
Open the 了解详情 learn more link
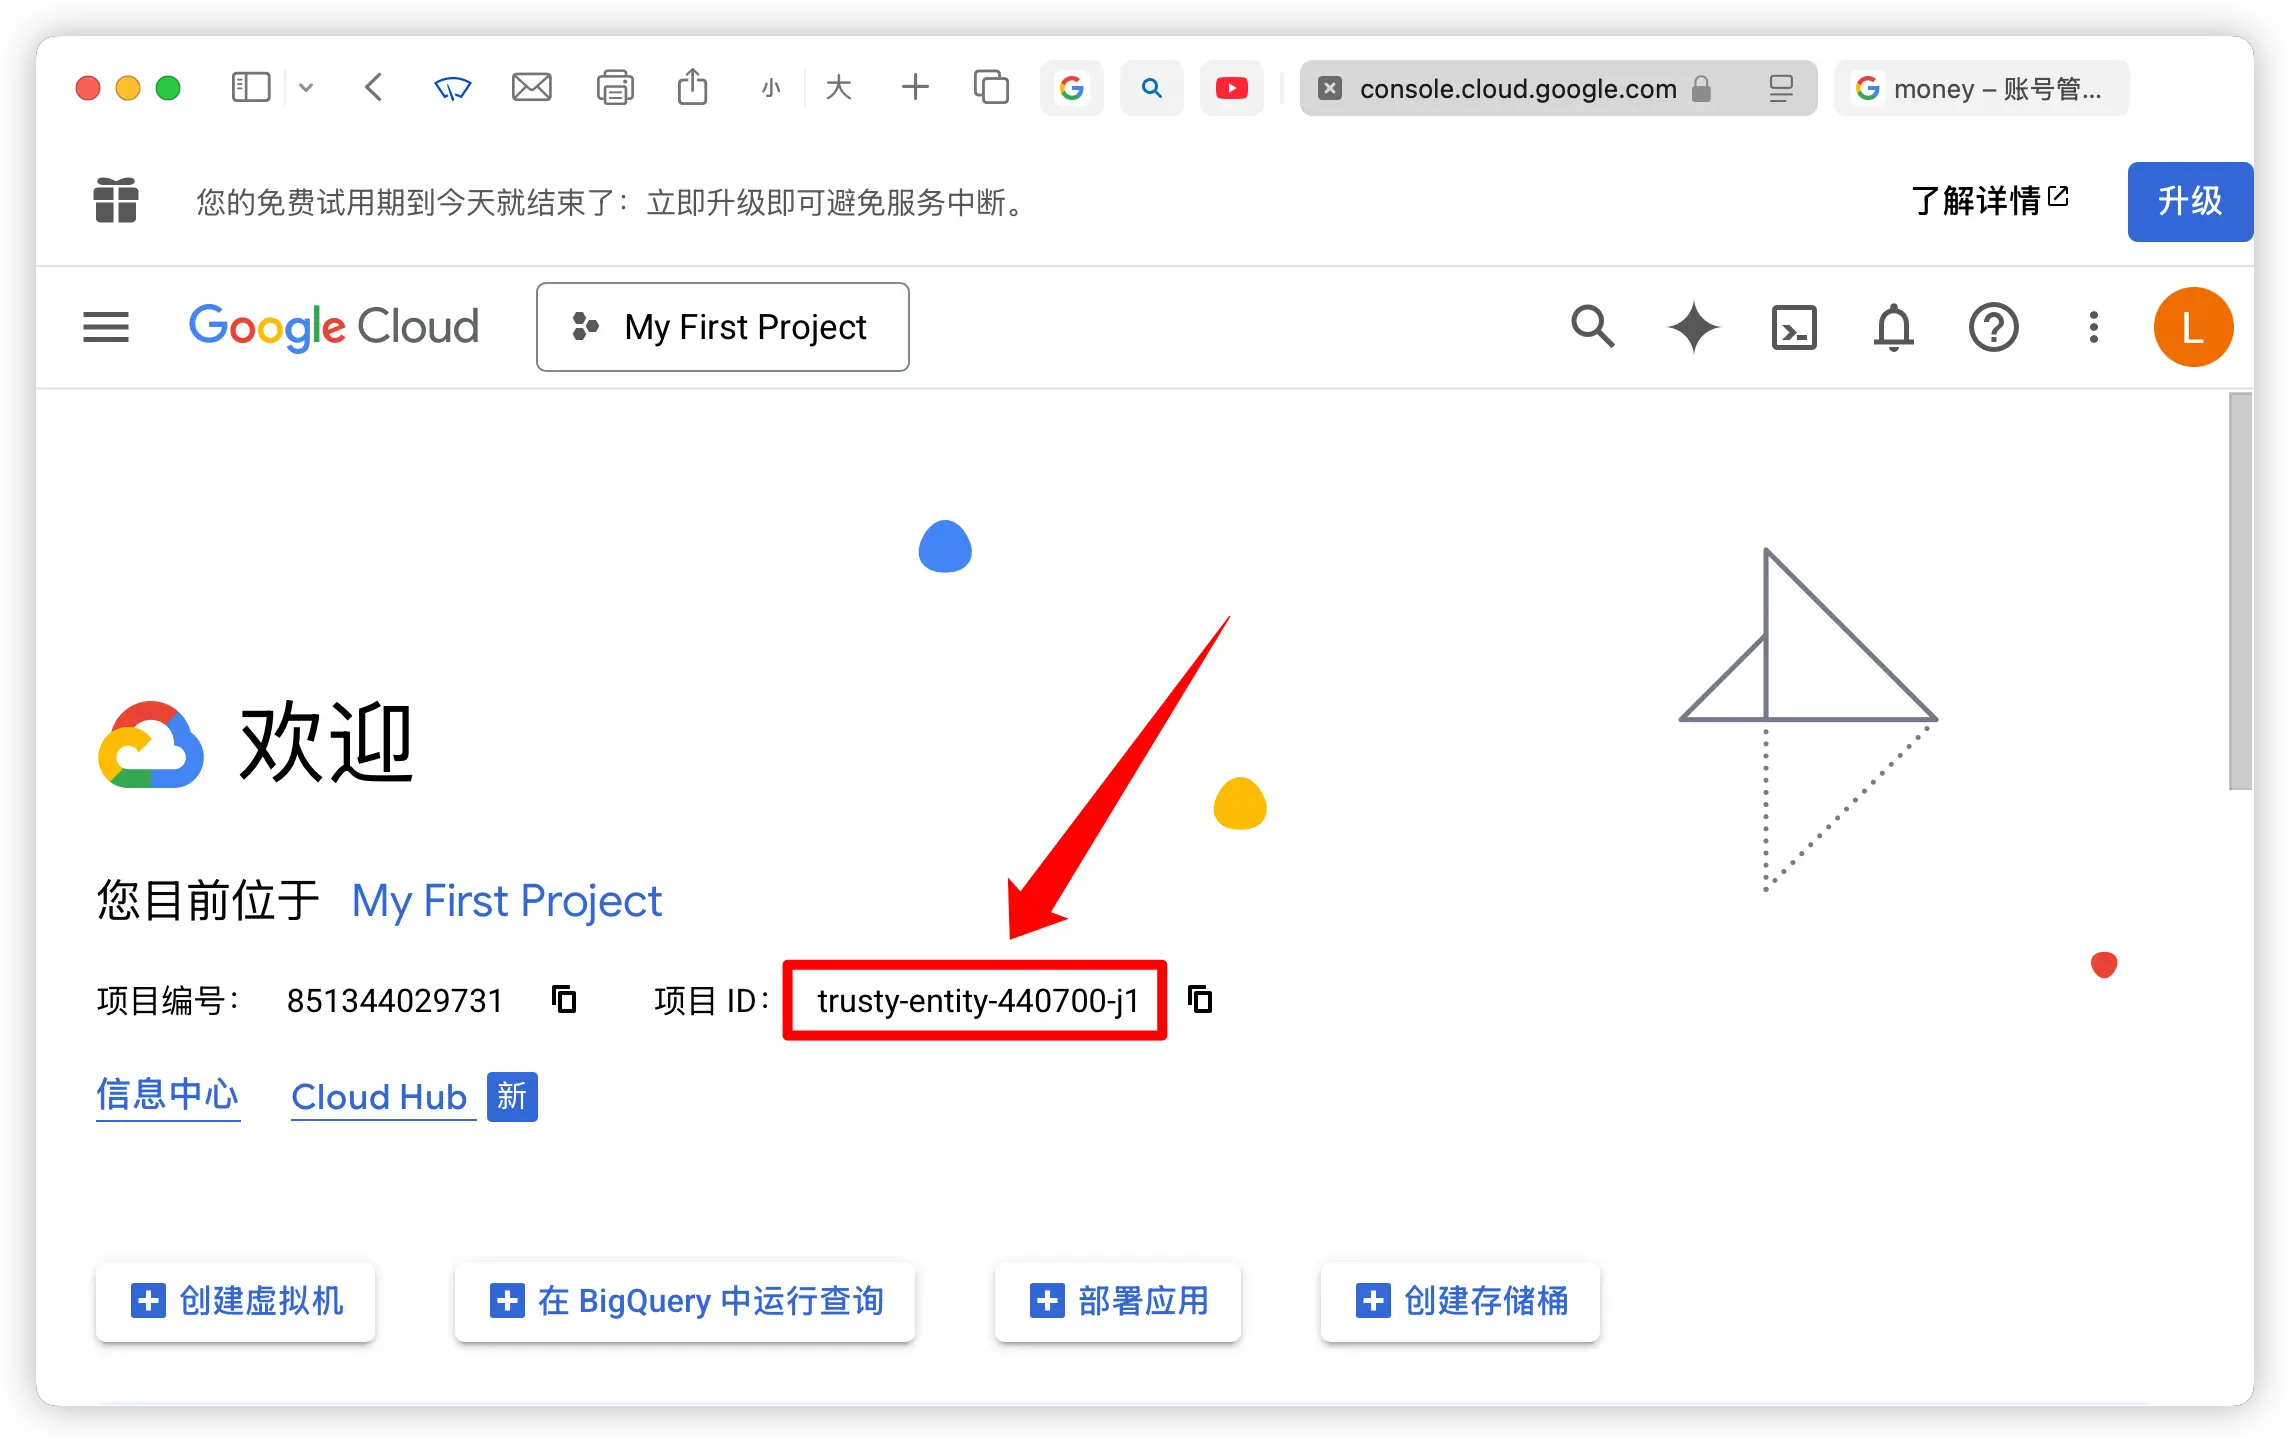click(1990, 201)
